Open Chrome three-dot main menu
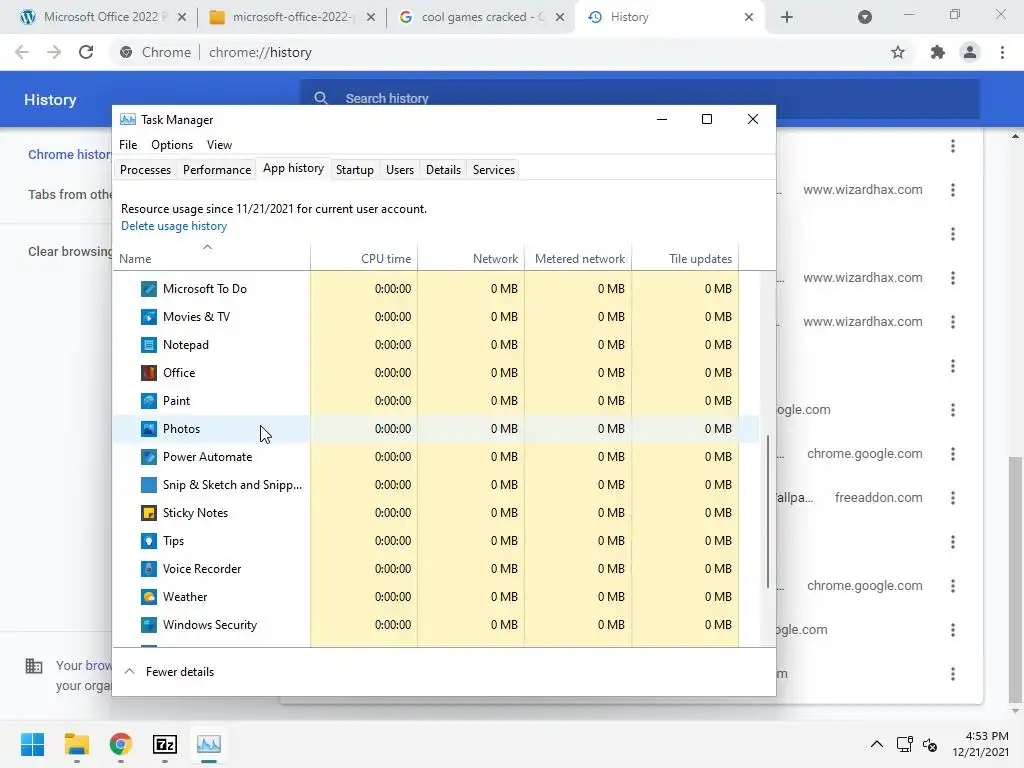 tap(1002, 52)
